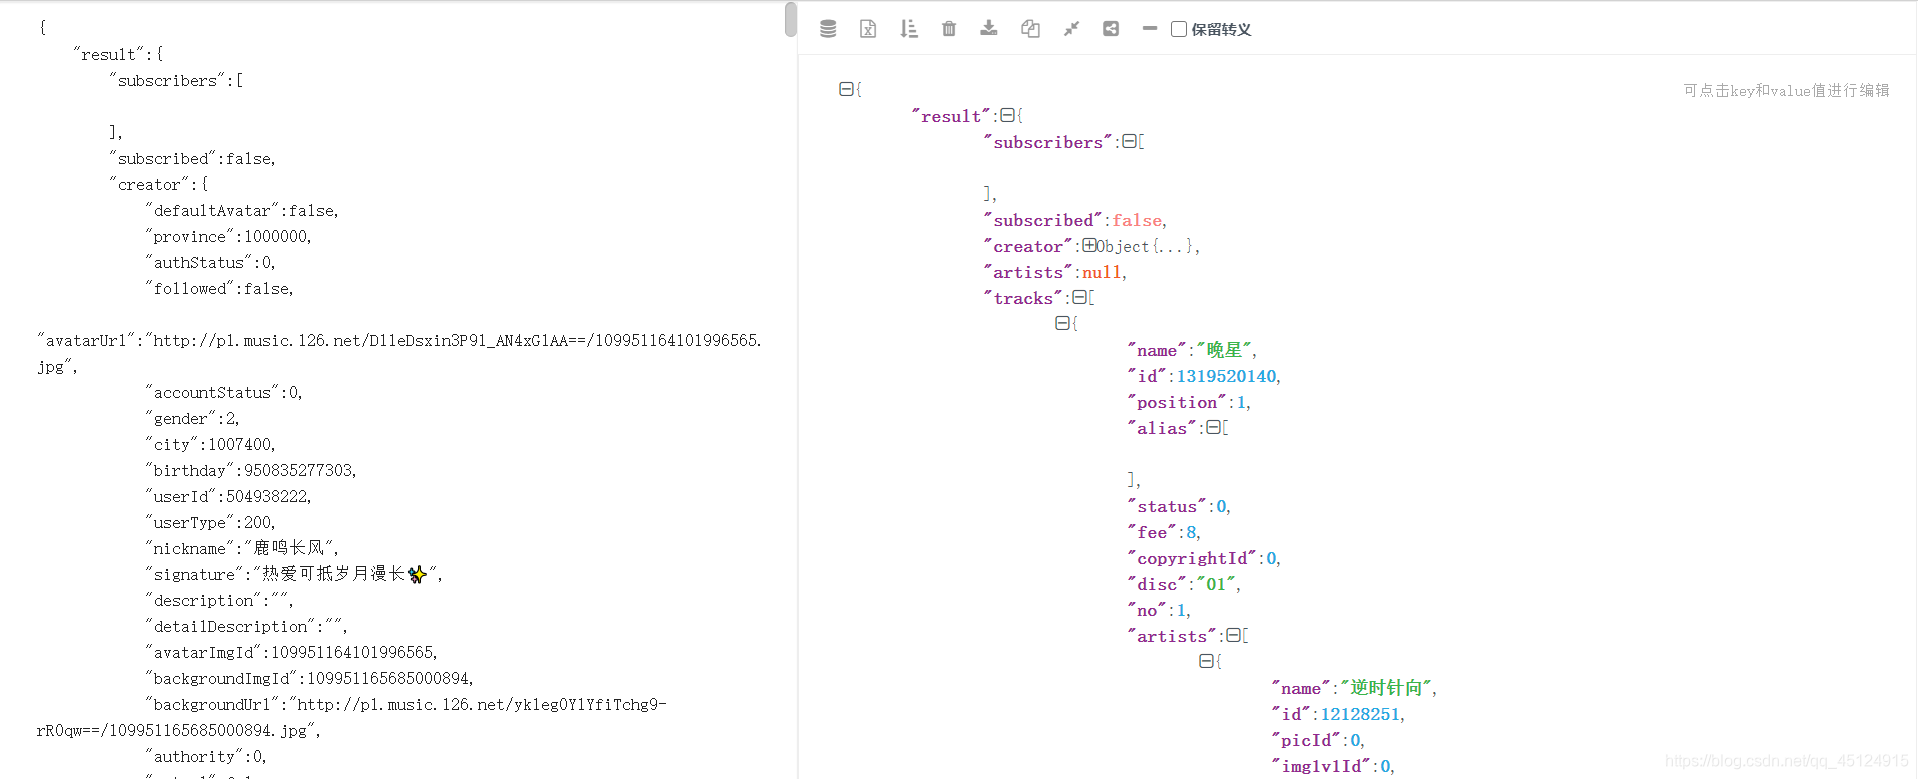
Task: Edit the "fee" value 8
Action: click(x=1191, y=532)
